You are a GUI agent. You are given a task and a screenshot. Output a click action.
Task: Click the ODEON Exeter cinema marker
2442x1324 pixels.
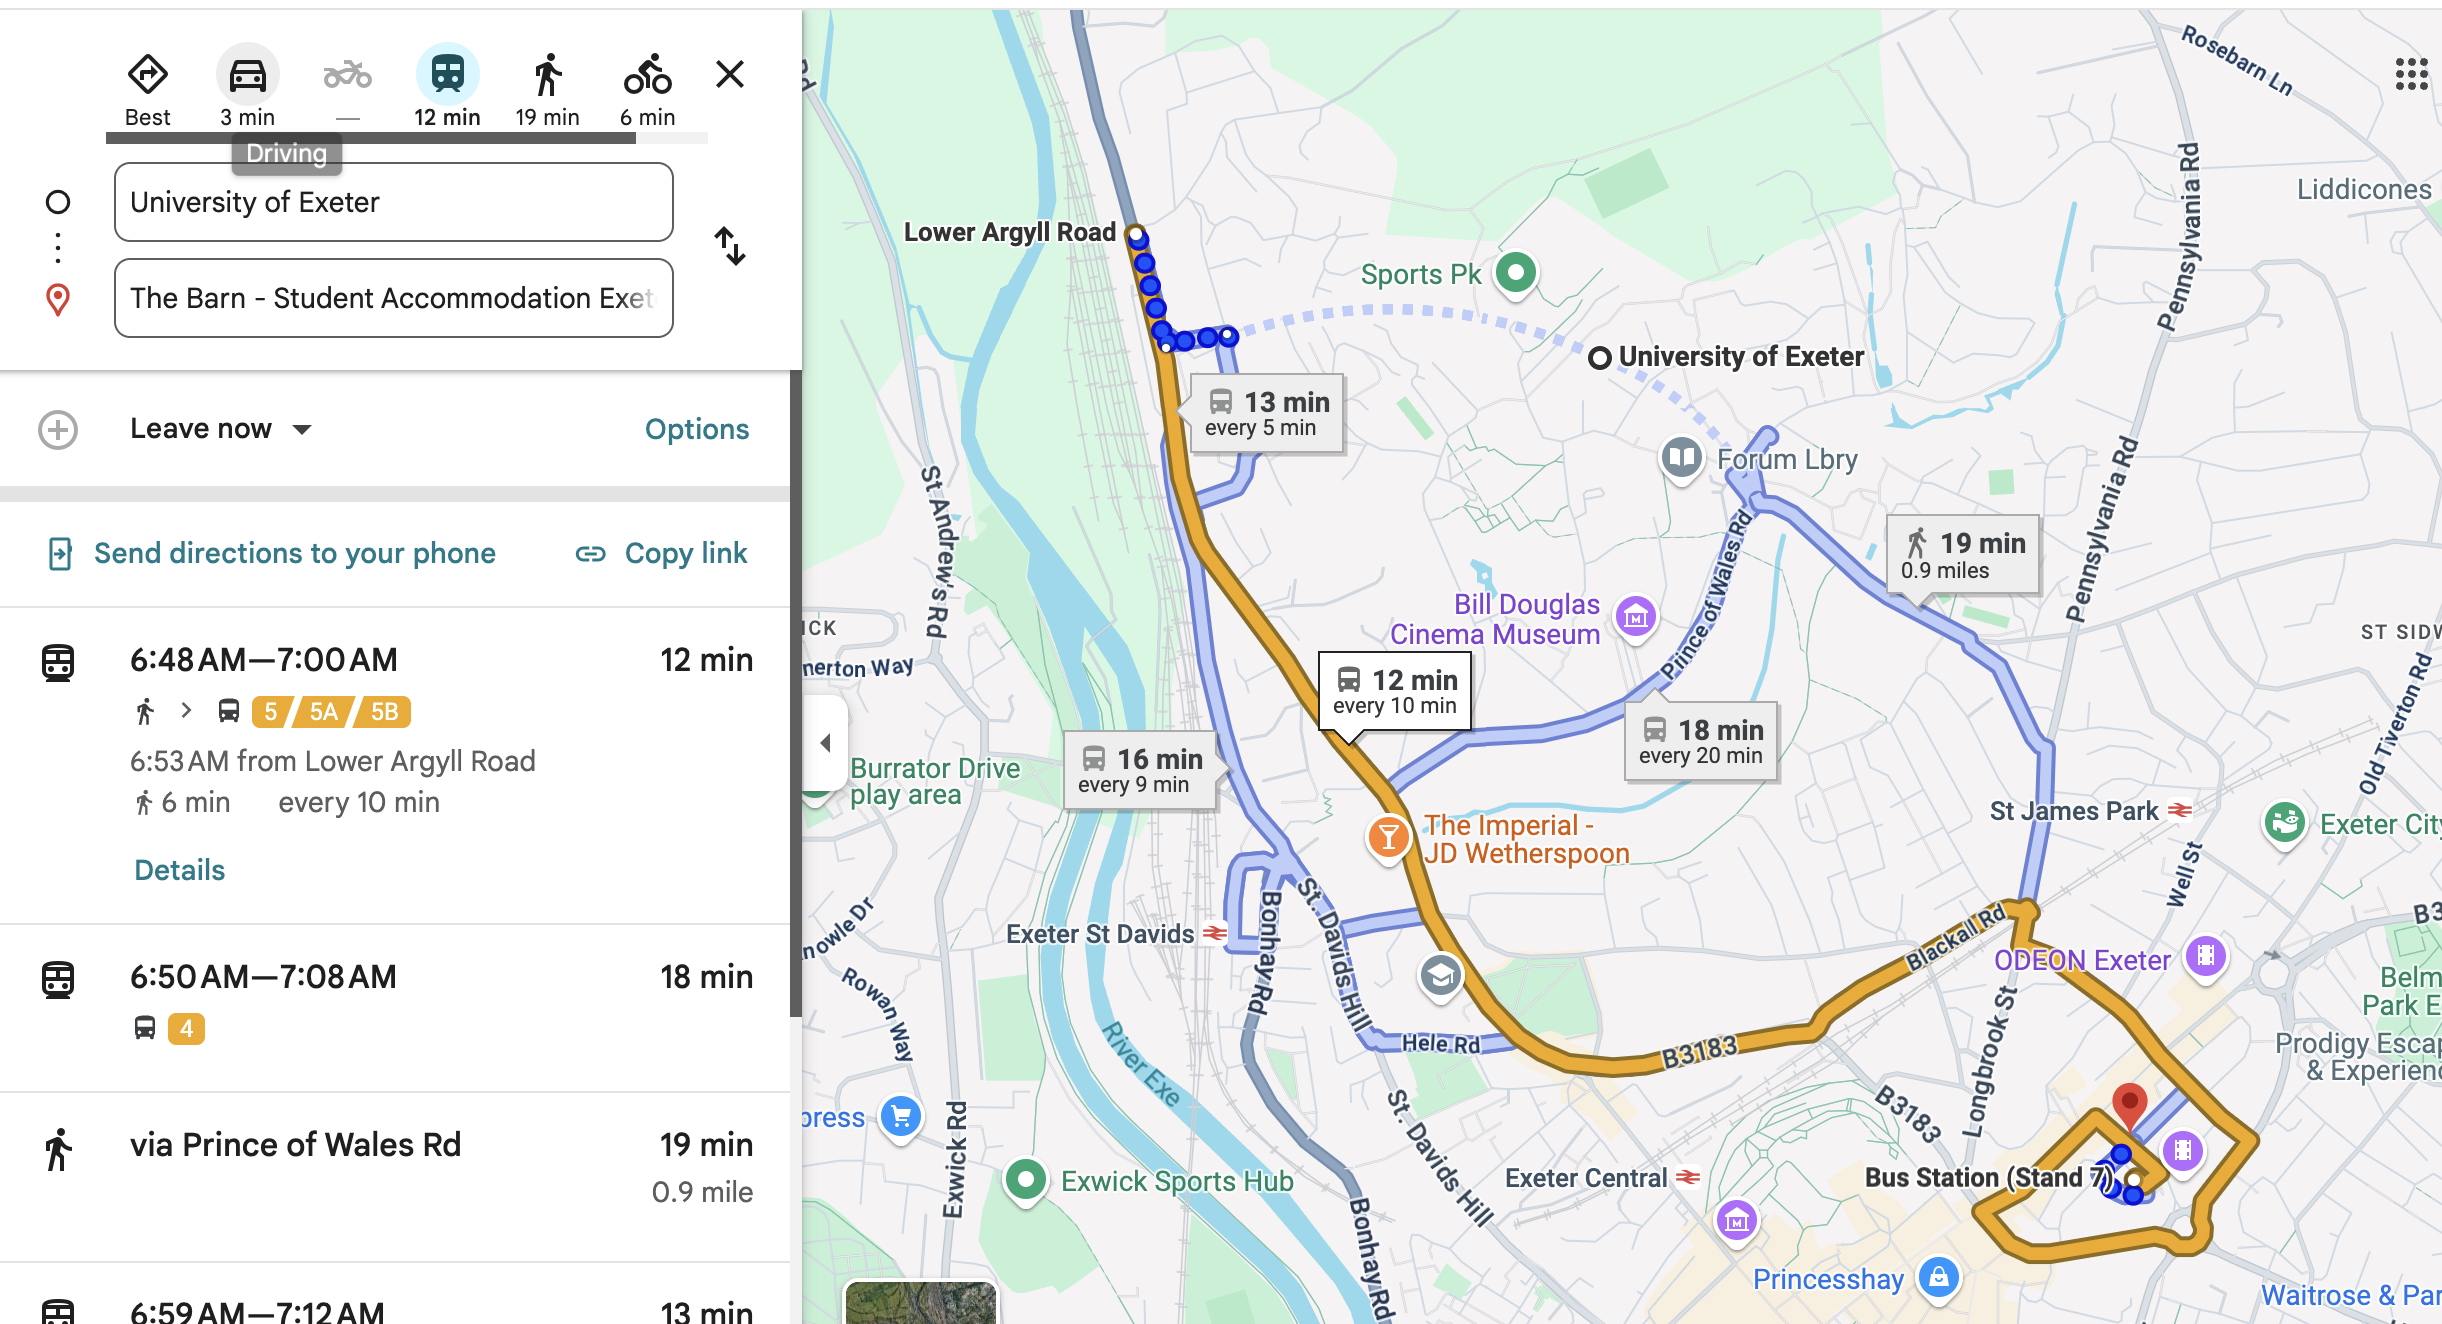tap(2205, 957)
